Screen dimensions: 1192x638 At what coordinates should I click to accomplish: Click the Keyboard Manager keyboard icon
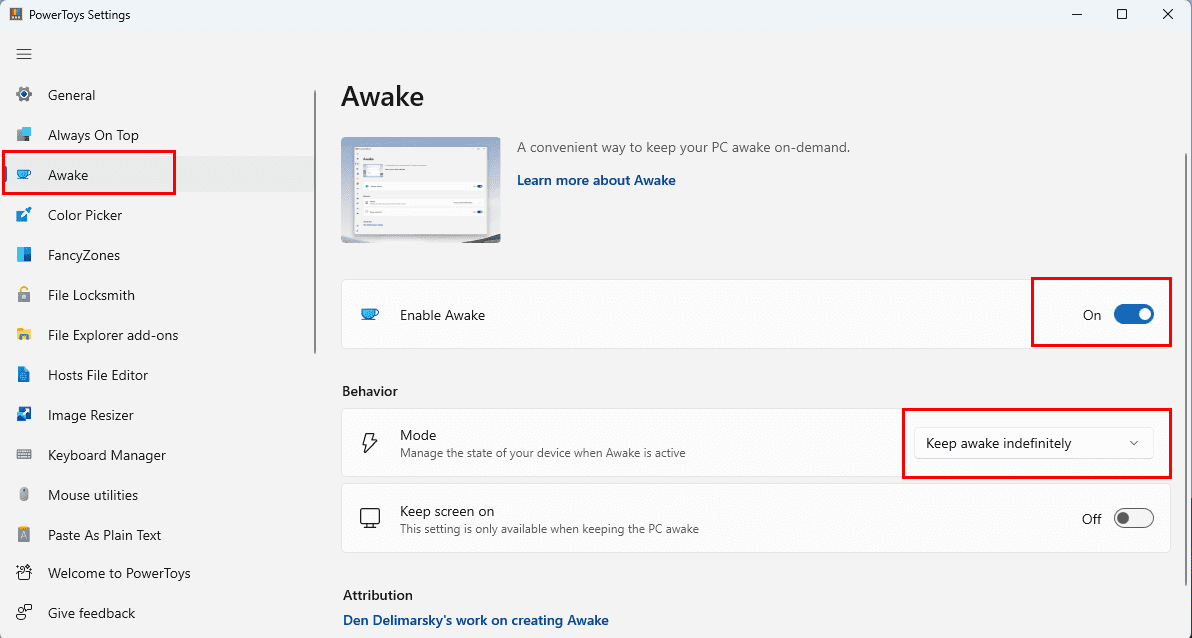[24, 455]
